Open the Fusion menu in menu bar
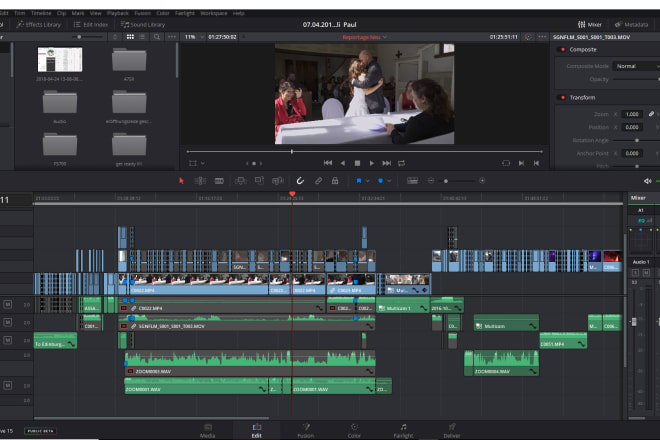This screenshot has width=660, height=440. pos(143,13)
